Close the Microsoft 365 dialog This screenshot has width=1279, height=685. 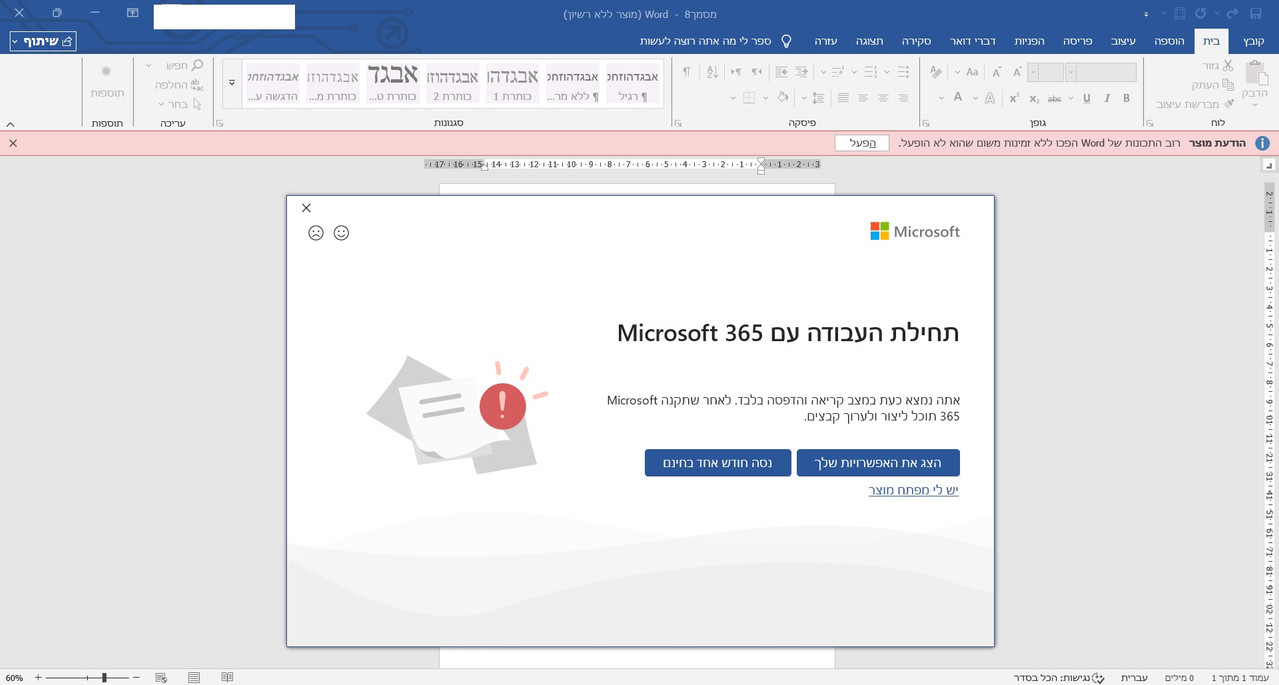[306, 208]
